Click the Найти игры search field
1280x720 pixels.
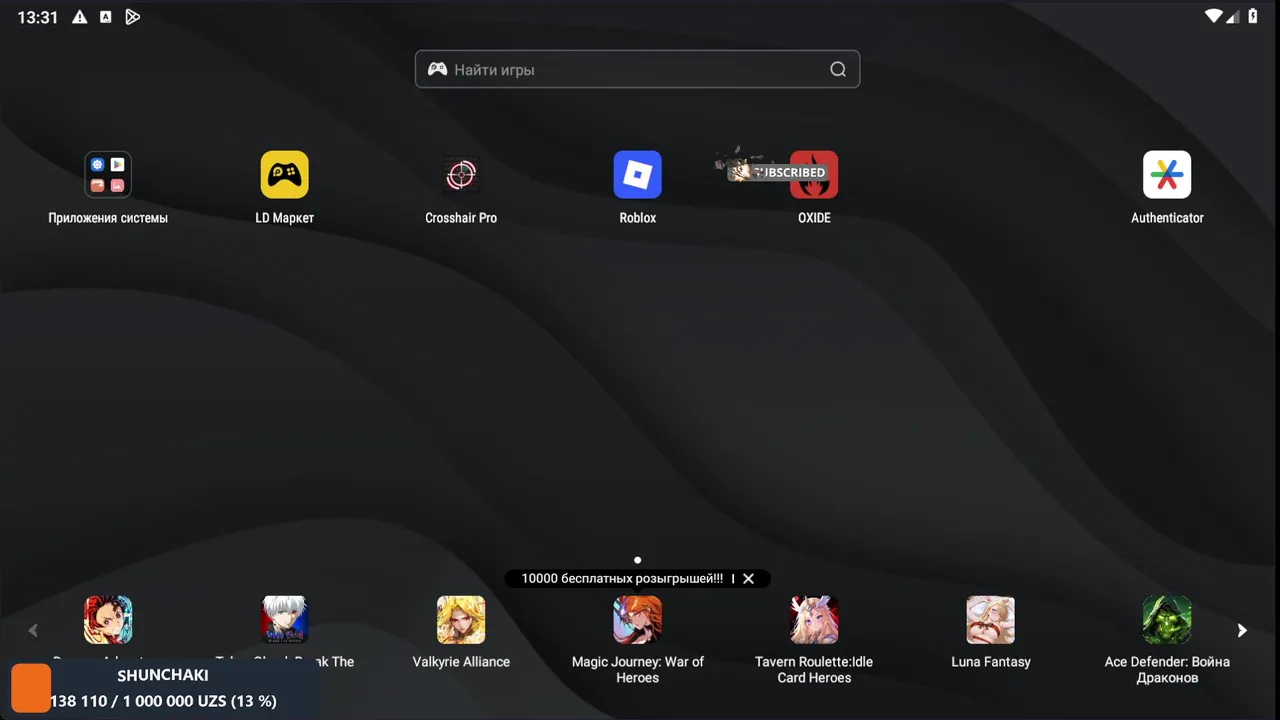[x=637, y=70]
